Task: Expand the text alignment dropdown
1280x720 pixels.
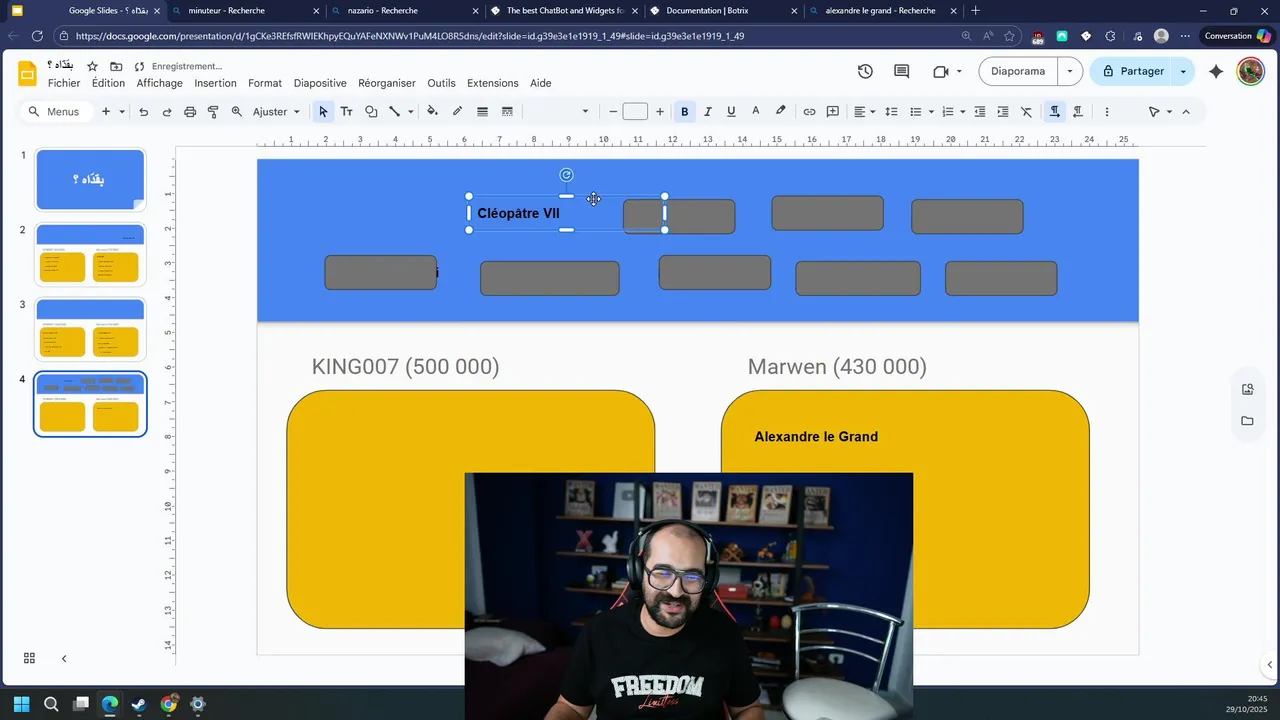Action: coord(873,112)
